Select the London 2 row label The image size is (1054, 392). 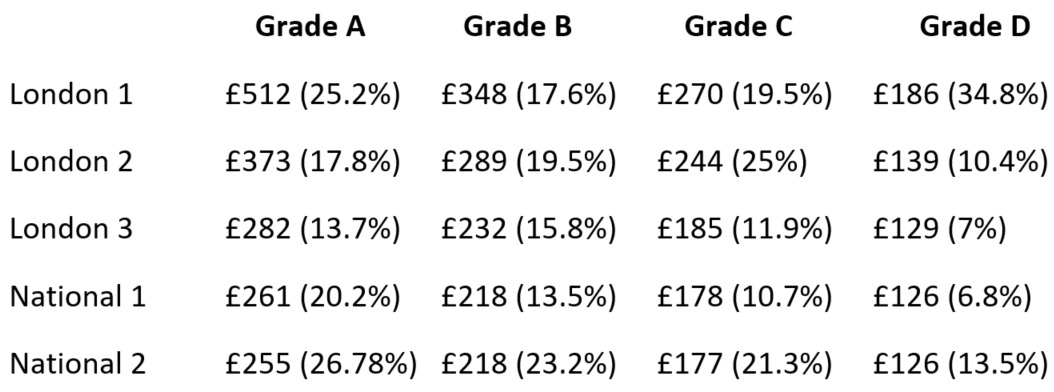71,162
